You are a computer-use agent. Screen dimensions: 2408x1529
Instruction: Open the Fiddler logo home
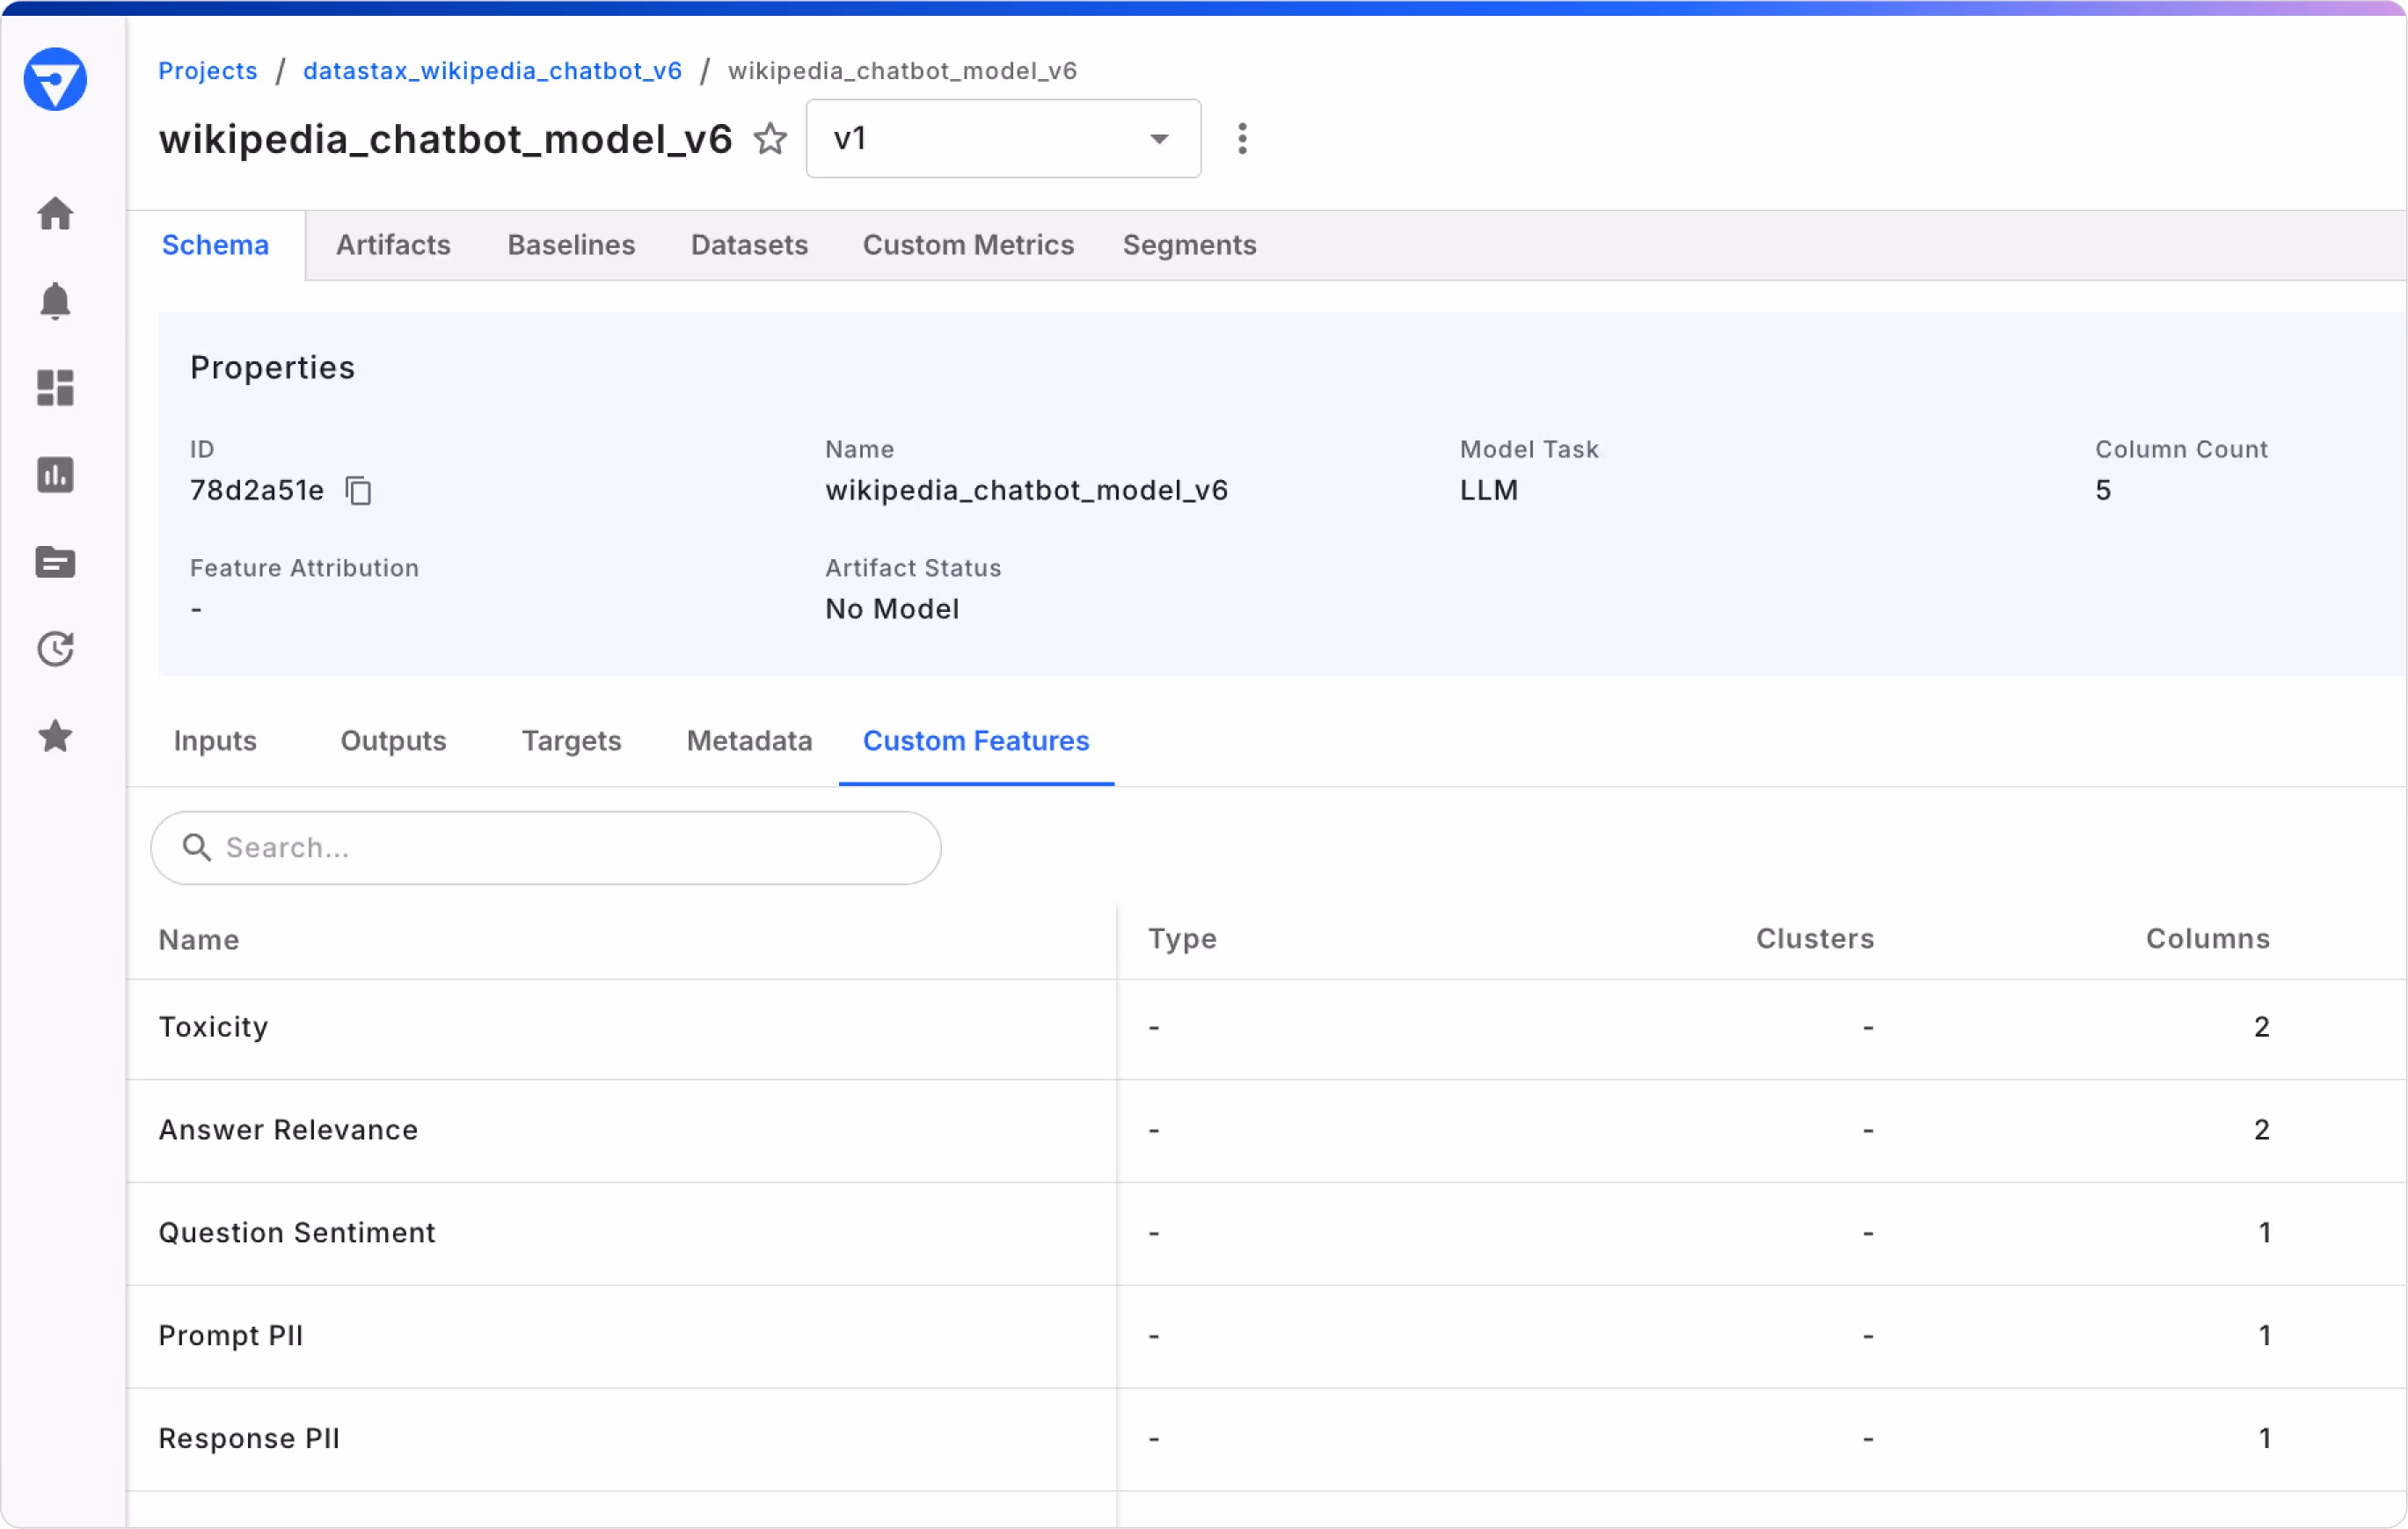point(55,79)
